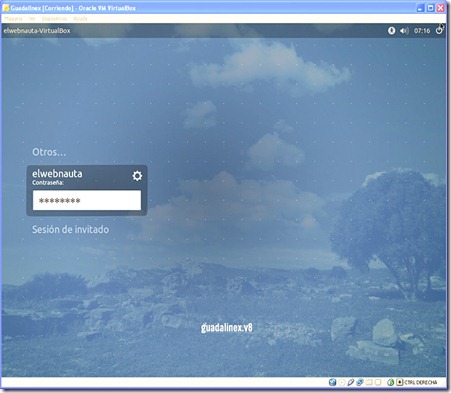Focus the Contraseña password field

87,200
